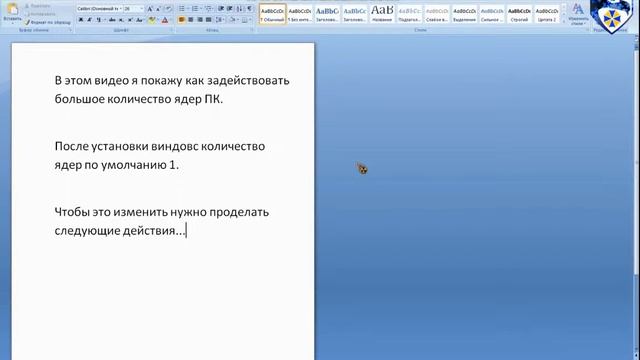Center the paragraph text
Viewport: 640px width, 360px height.
[191, 20]
